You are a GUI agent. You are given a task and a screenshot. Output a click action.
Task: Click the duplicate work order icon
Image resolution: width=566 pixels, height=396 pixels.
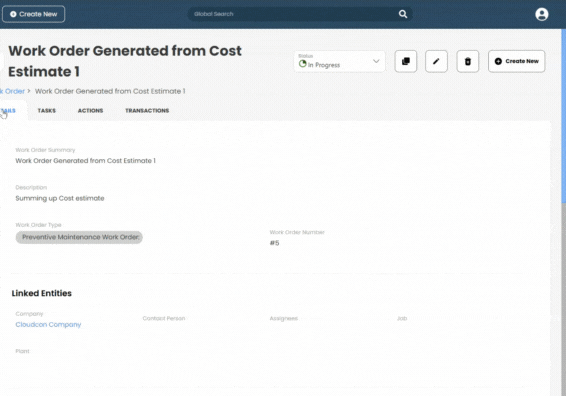coord(406,61)
